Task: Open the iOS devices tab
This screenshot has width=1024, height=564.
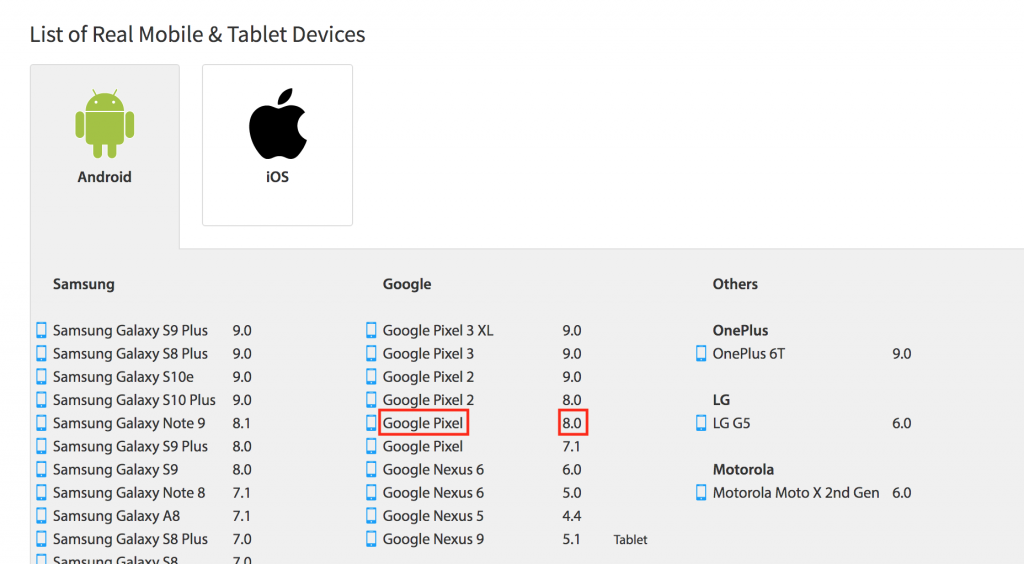Action: [x=278, y=145]
